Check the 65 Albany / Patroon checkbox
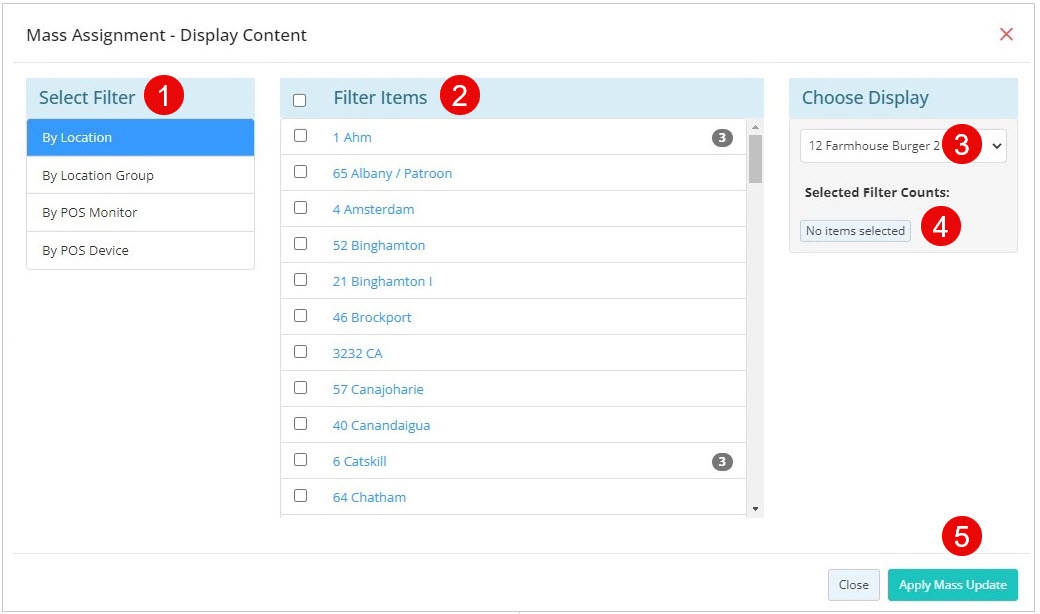Viewport: 1040px width, 614px height. pyautogui.click(x=300, y=172)
